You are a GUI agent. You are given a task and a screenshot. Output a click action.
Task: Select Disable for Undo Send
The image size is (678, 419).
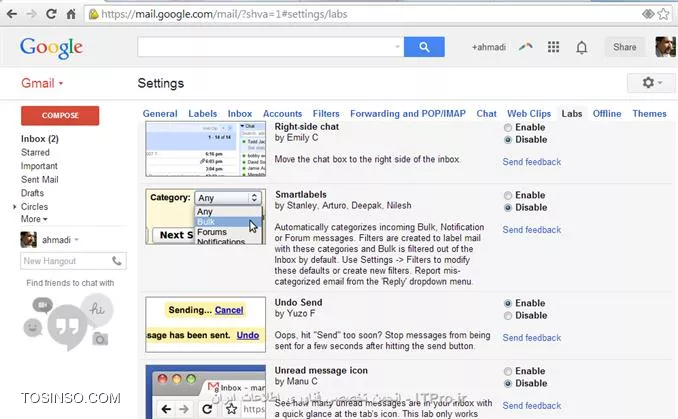coord(508,316)
